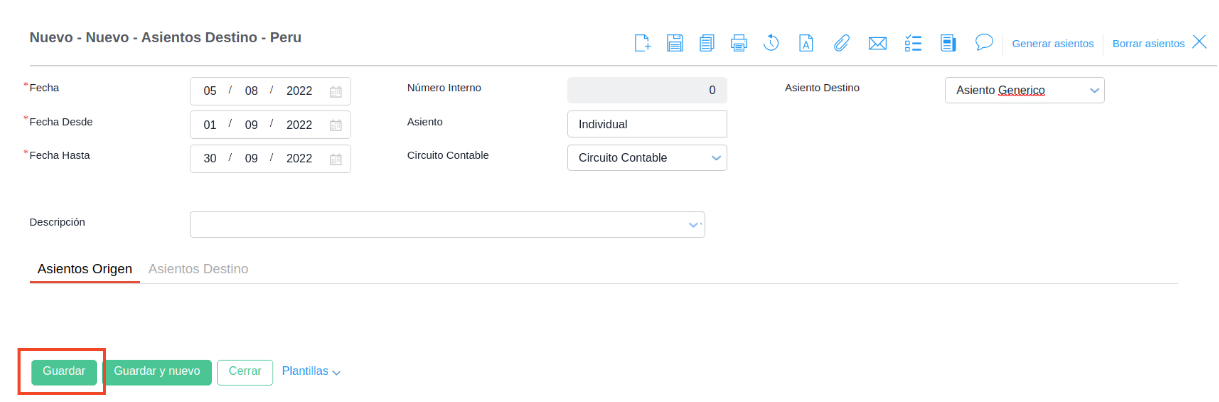
Task: Open the history clock icon
Action: point(771,43)
